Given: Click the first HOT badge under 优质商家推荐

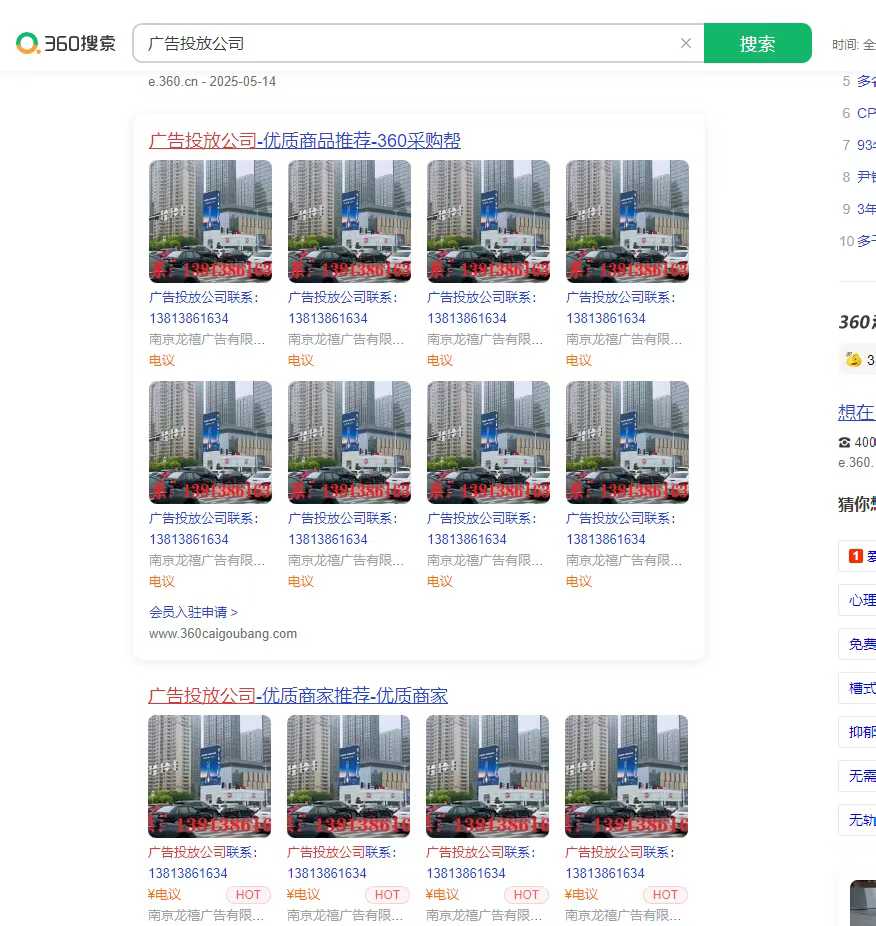Looking at the screenshot, I should 248,895.
